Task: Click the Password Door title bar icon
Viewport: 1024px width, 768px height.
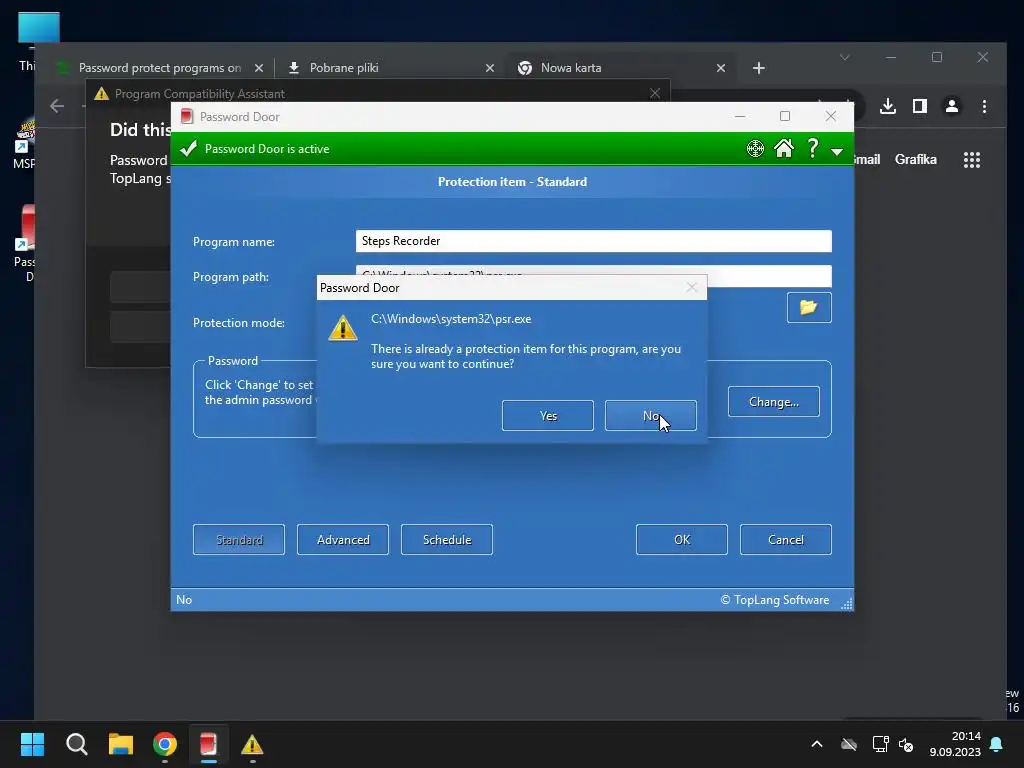Action: 187,116
